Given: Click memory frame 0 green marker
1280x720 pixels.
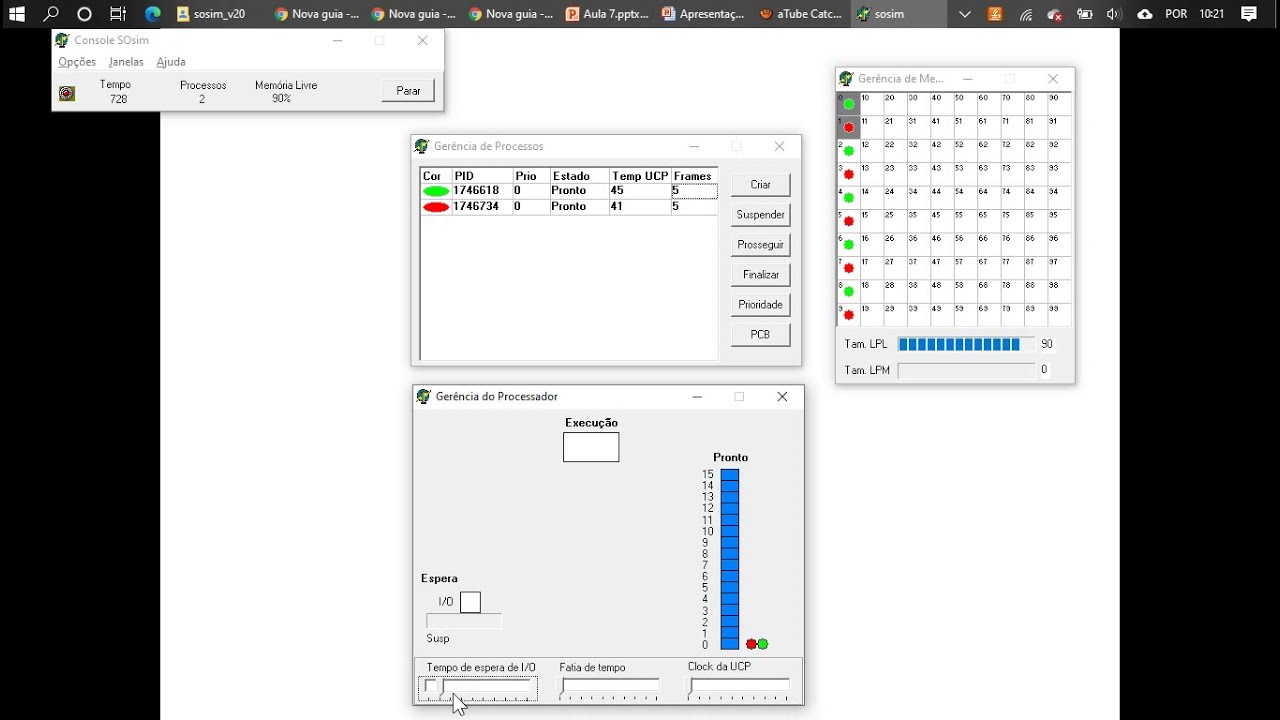Looking at the screenshot, I should point(849,104).
